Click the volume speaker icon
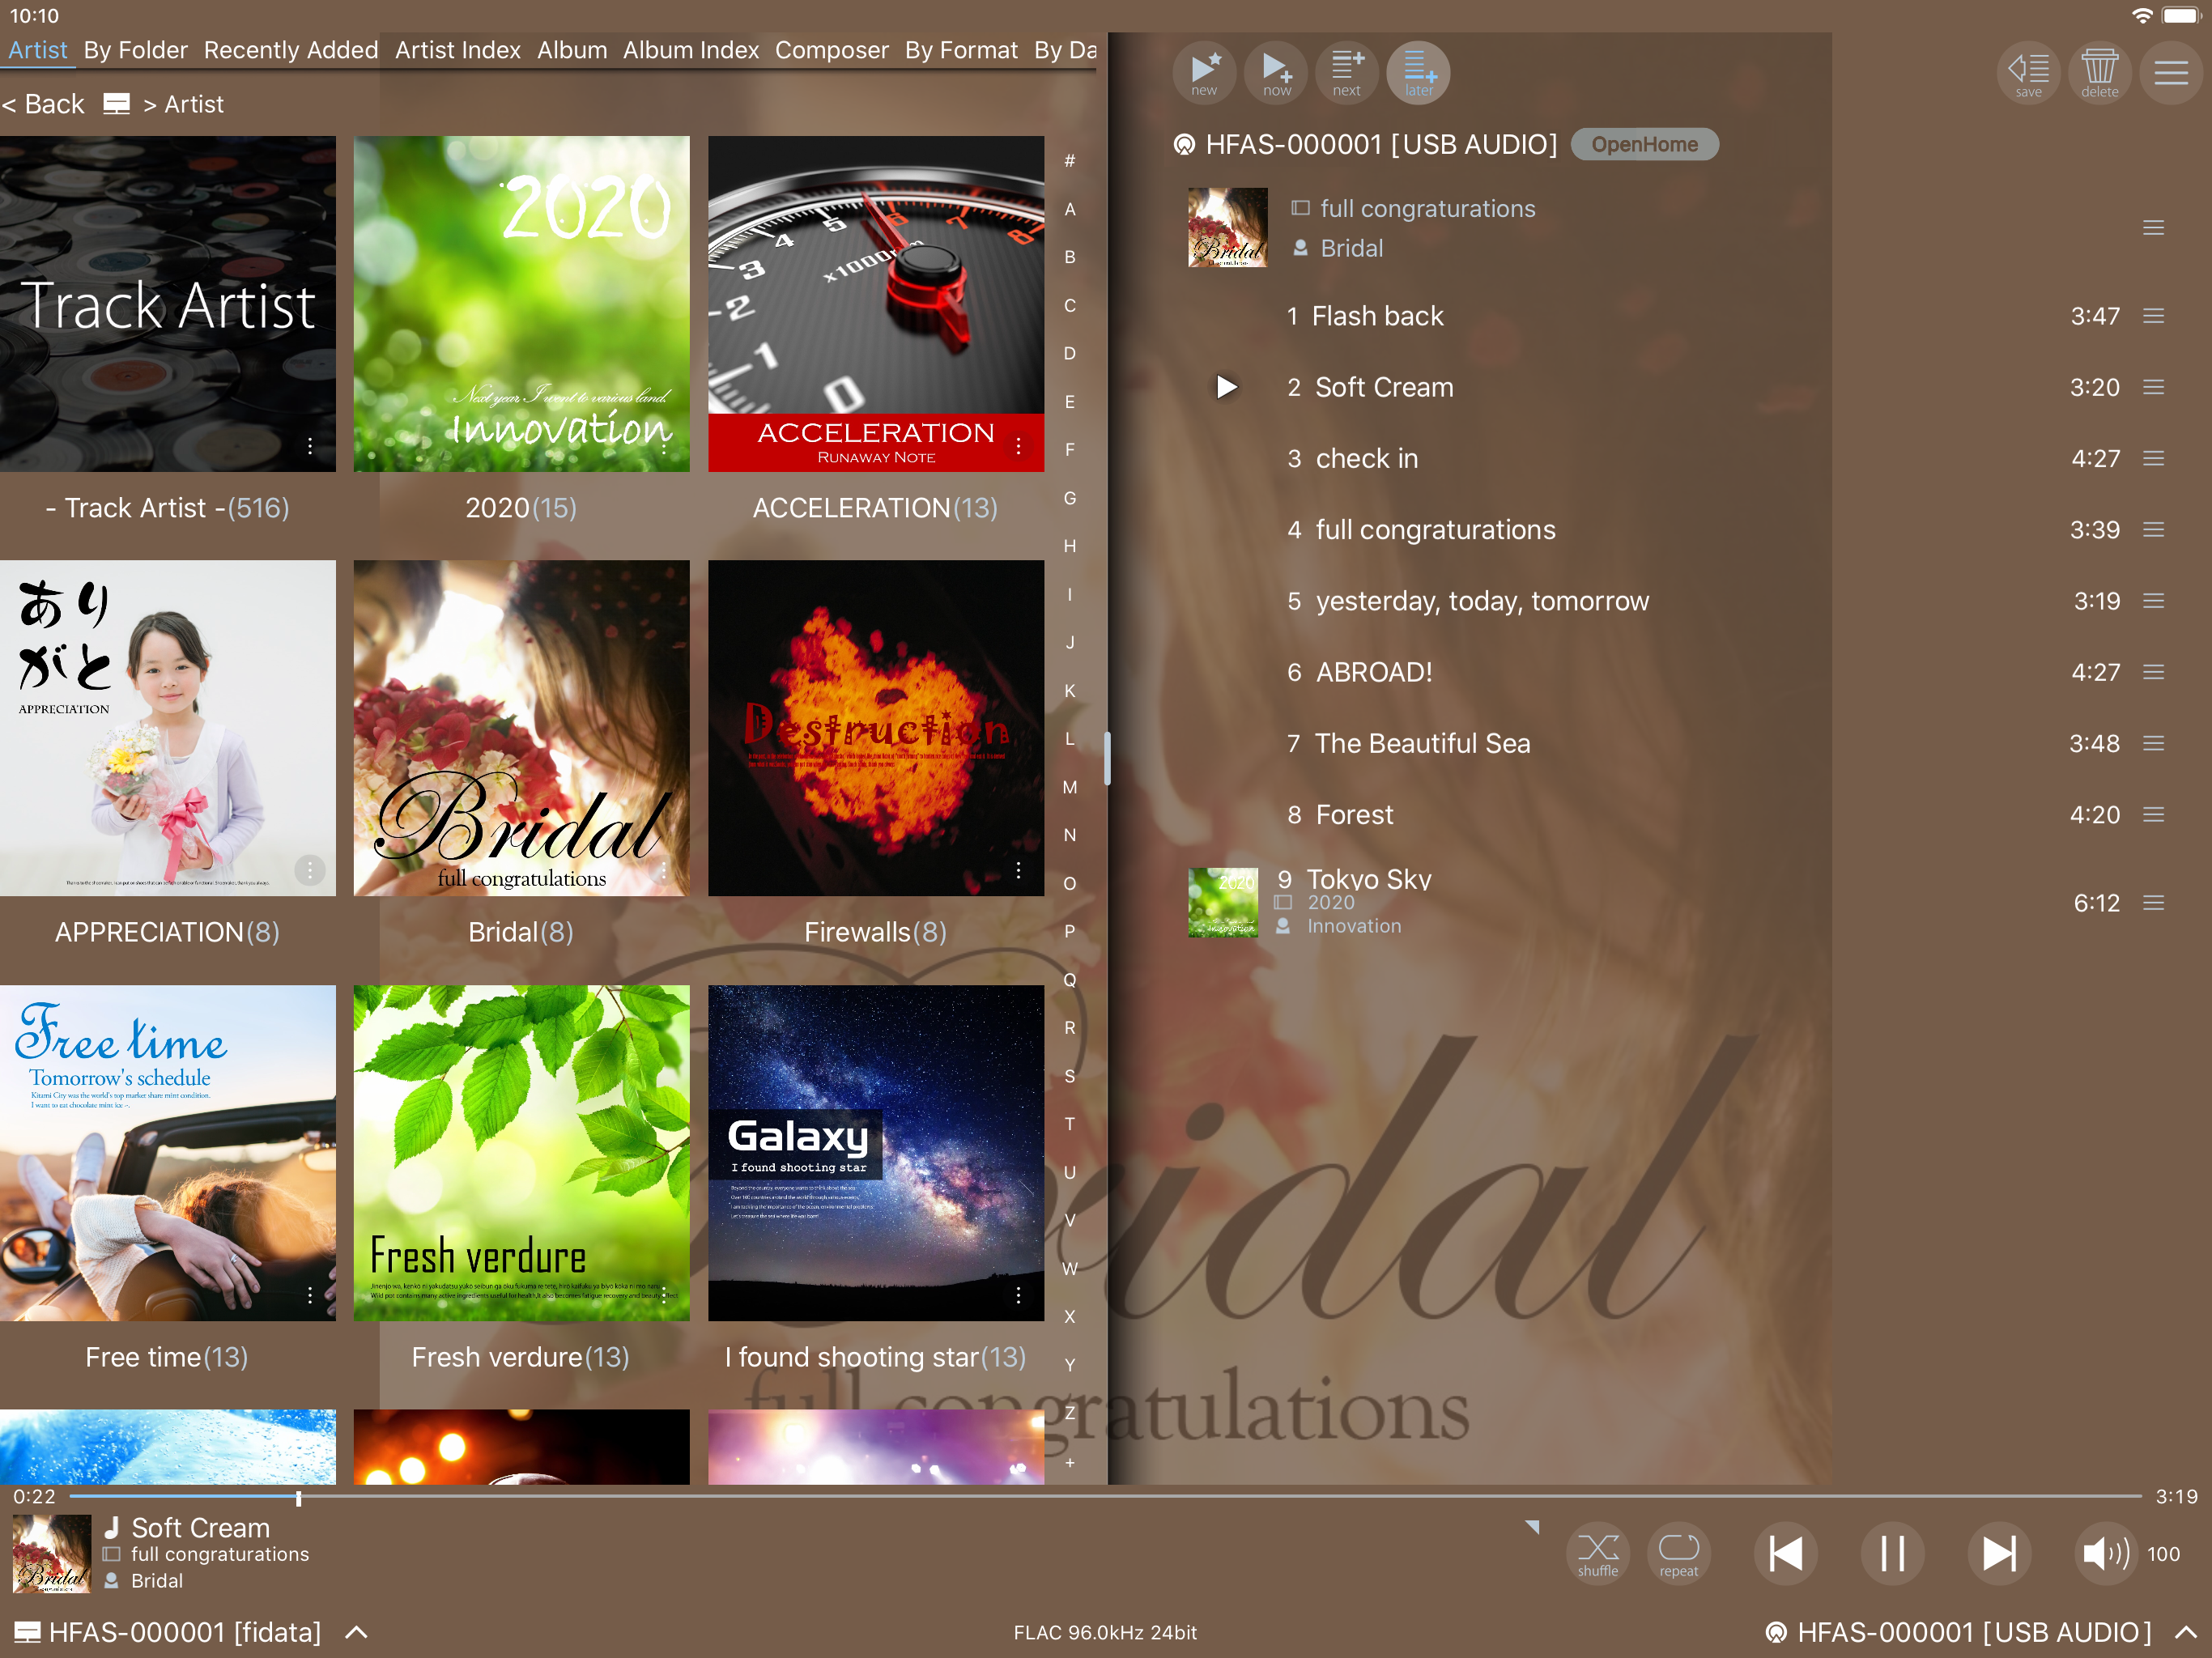This screenshot has height=1658, width=2212. (2104, 1553)
